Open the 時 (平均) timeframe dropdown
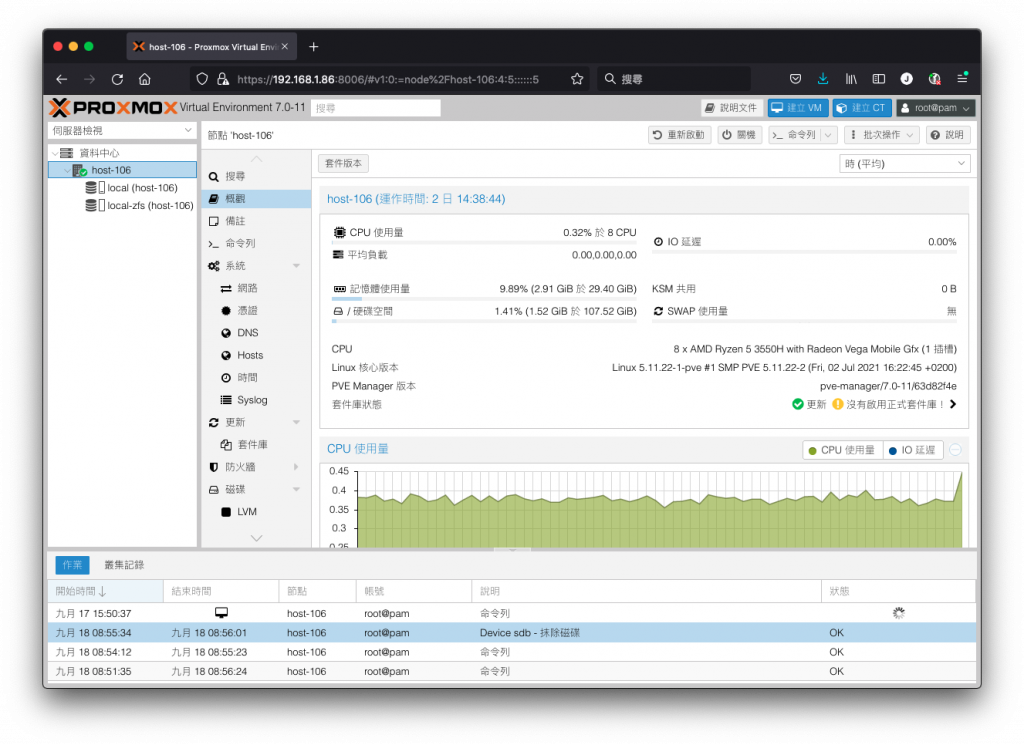1024x745 pixels. pos(904,163)
